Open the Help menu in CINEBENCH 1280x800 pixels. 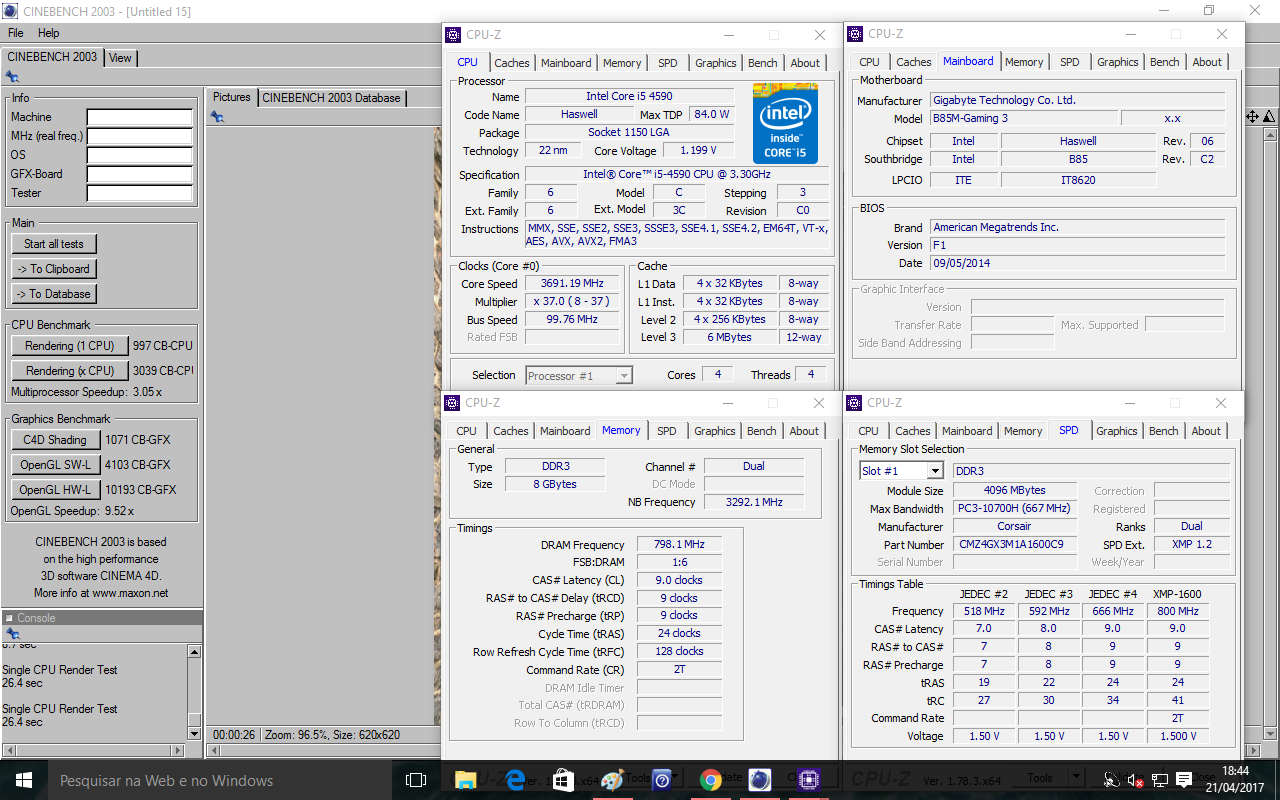pyautogui.click(x=49, y=33)
